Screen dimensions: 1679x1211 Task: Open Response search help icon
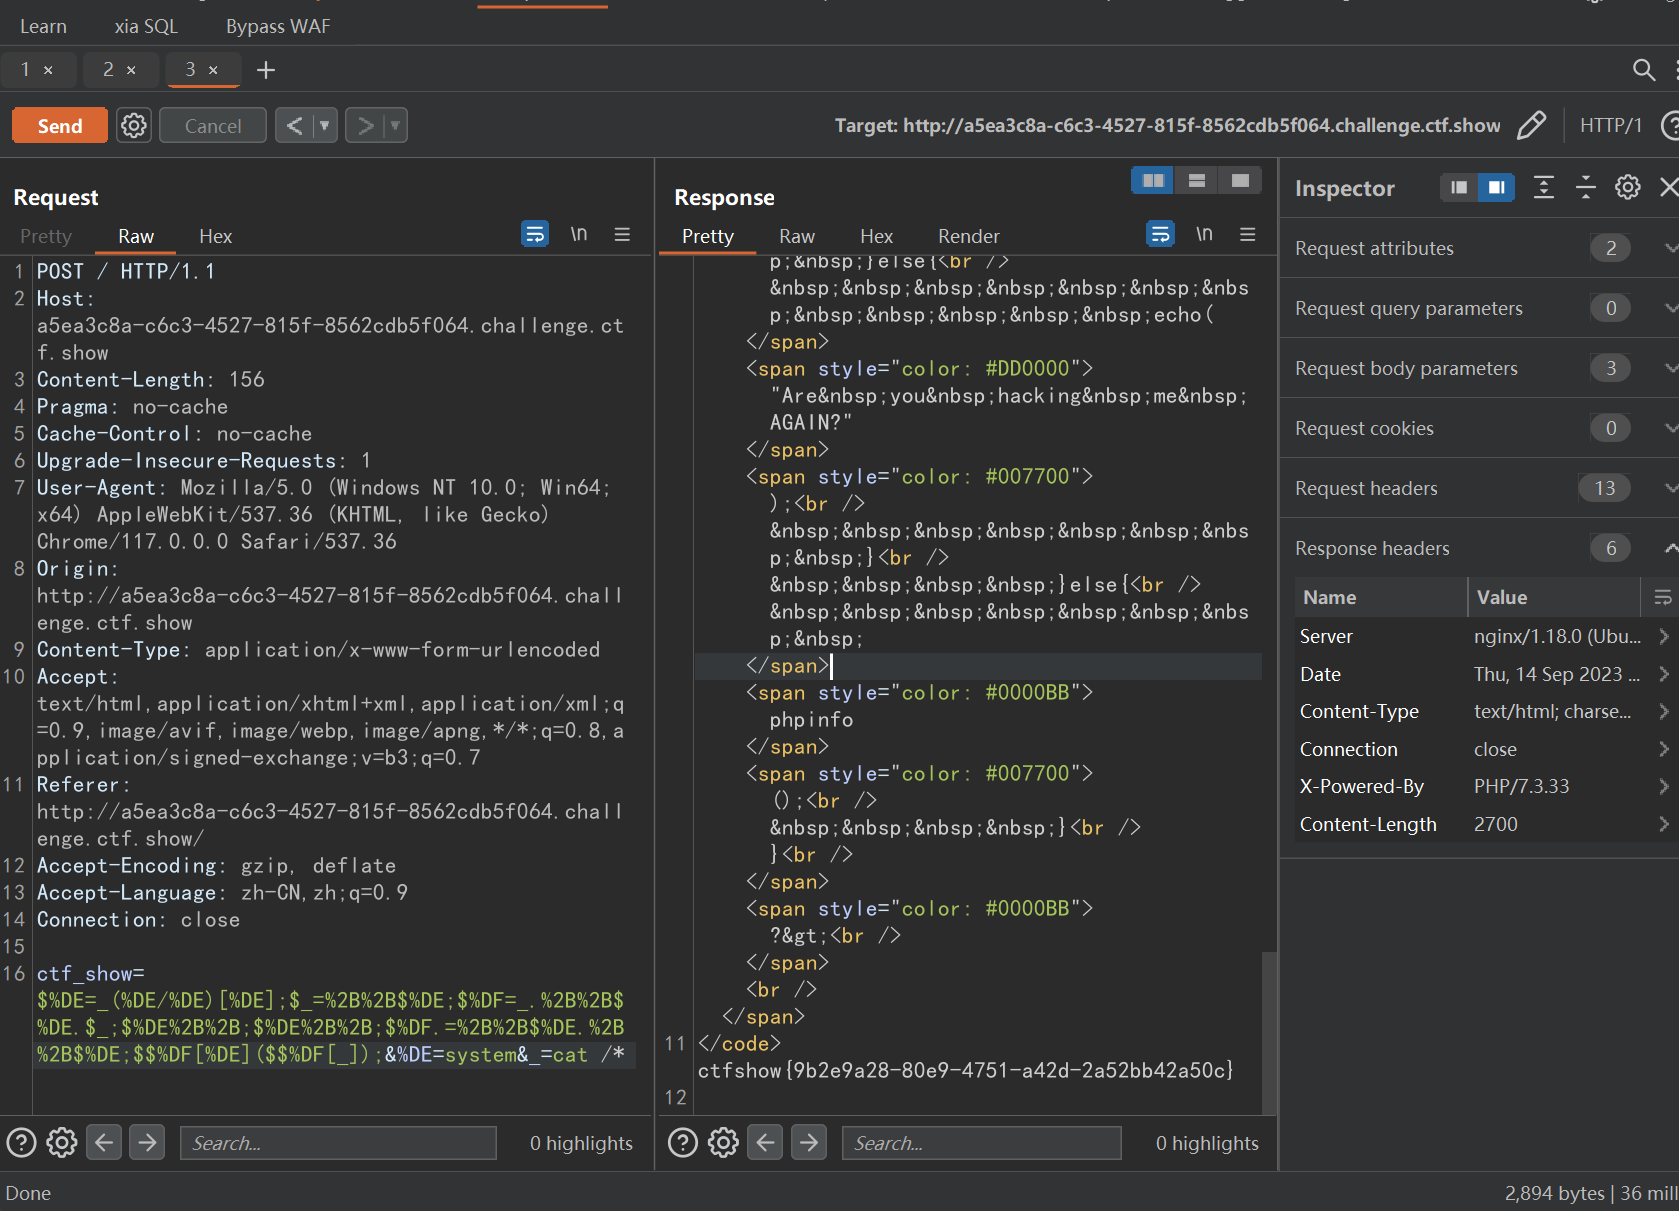point(682,1142)
